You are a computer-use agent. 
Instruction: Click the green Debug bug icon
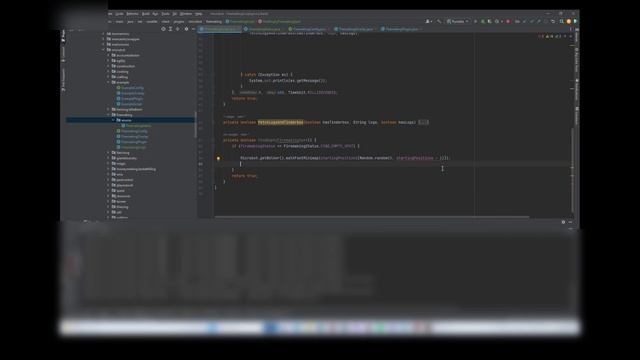482,21
